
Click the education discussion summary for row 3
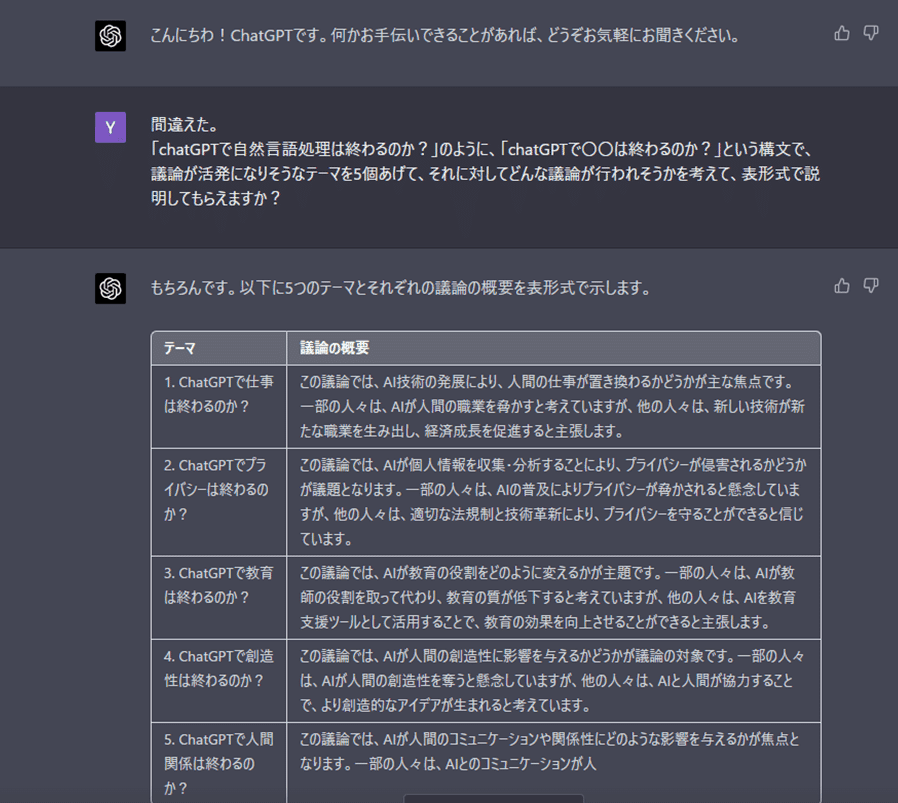point(554,597)
